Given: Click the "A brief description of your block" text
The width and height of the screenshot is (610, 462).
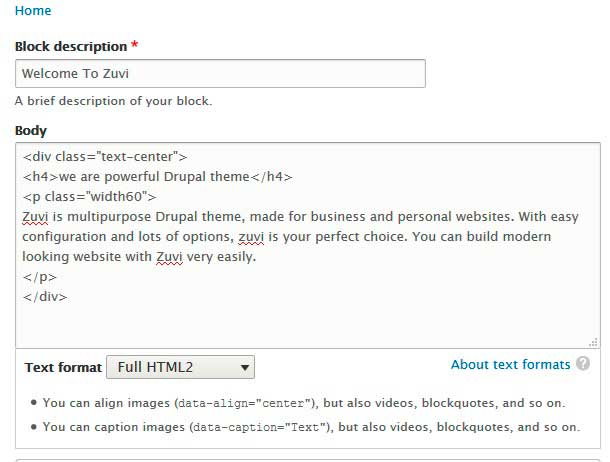Looking at the screenshot, I should (113, 101).
